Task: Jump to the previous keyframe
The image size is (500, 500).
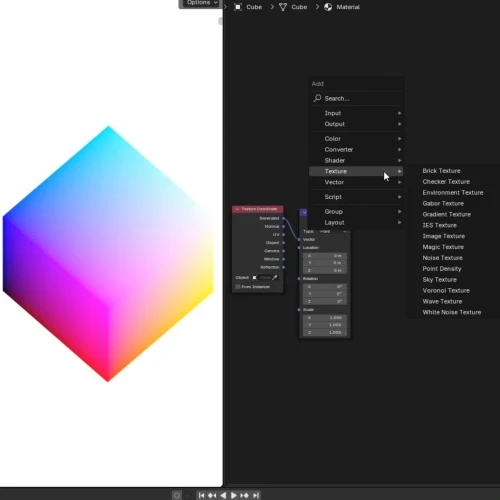Action: point(212,495)
